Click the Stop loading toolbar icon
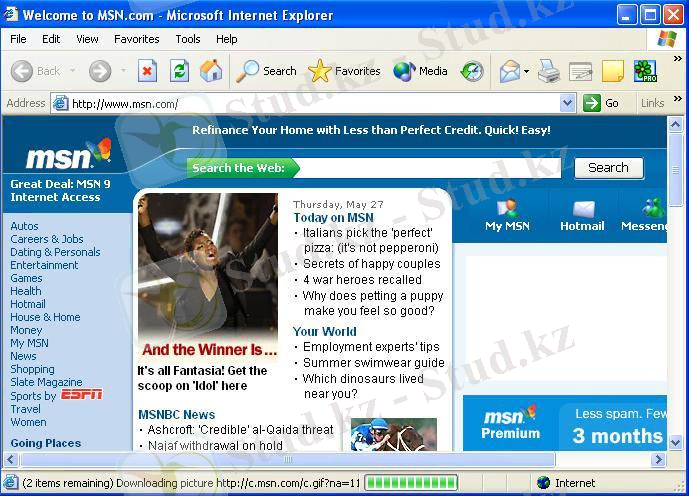This screenshot has width=689, height=496. [x=147, y=71]
